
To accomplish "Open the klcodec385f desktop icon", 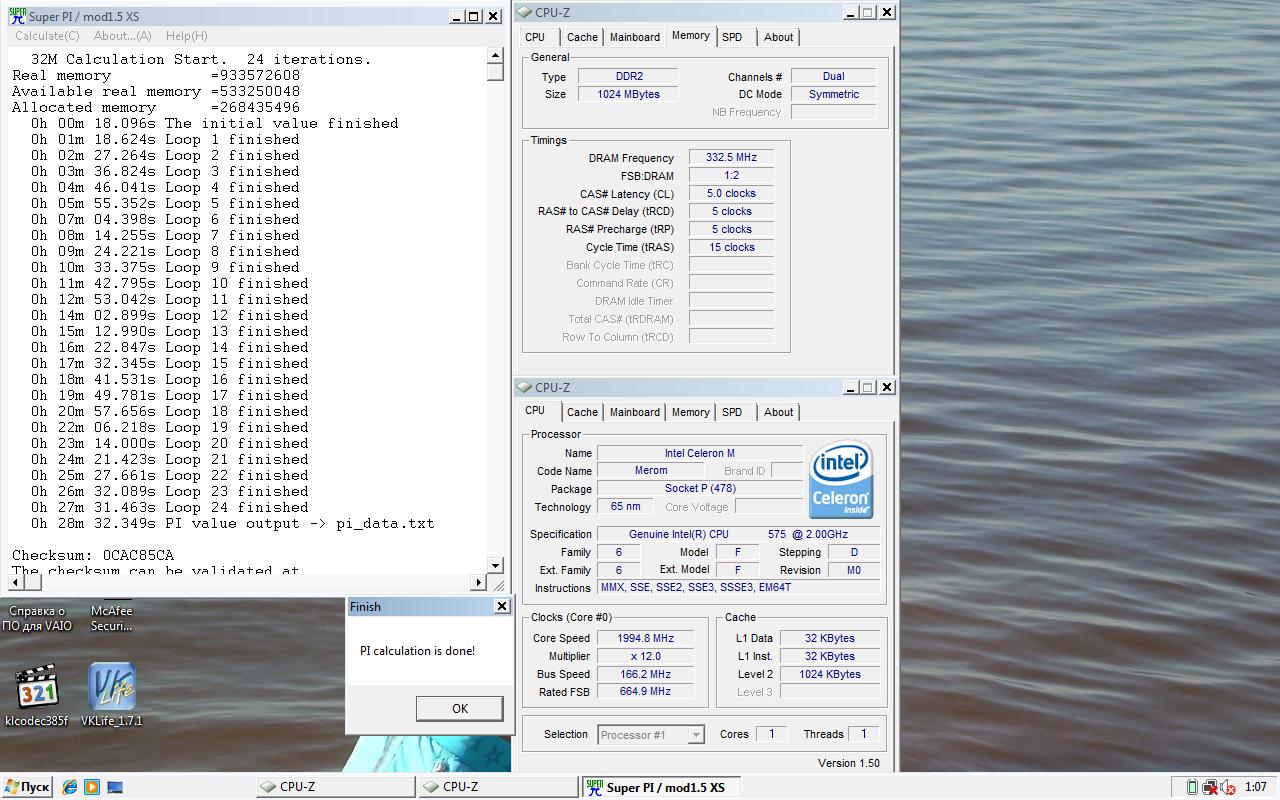I will click(x=37, y=695).
